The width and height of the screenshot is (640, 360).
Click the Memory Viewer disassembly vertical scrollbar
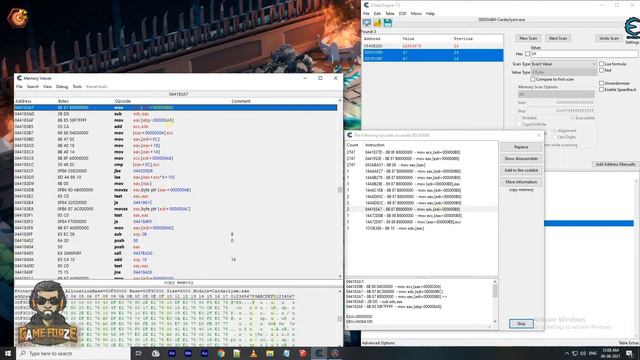(x=340, y=189)
